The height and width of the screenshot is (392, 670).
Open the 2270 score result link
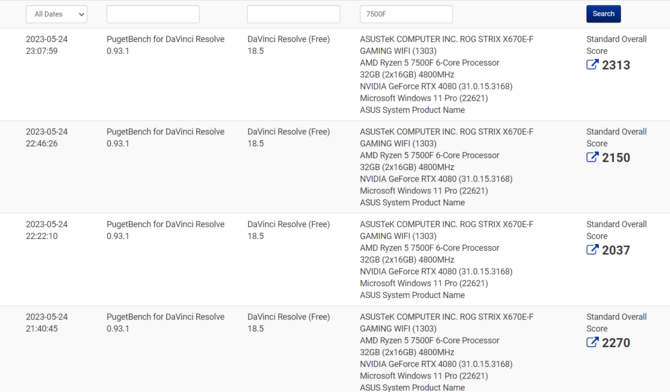pos(616,343)
